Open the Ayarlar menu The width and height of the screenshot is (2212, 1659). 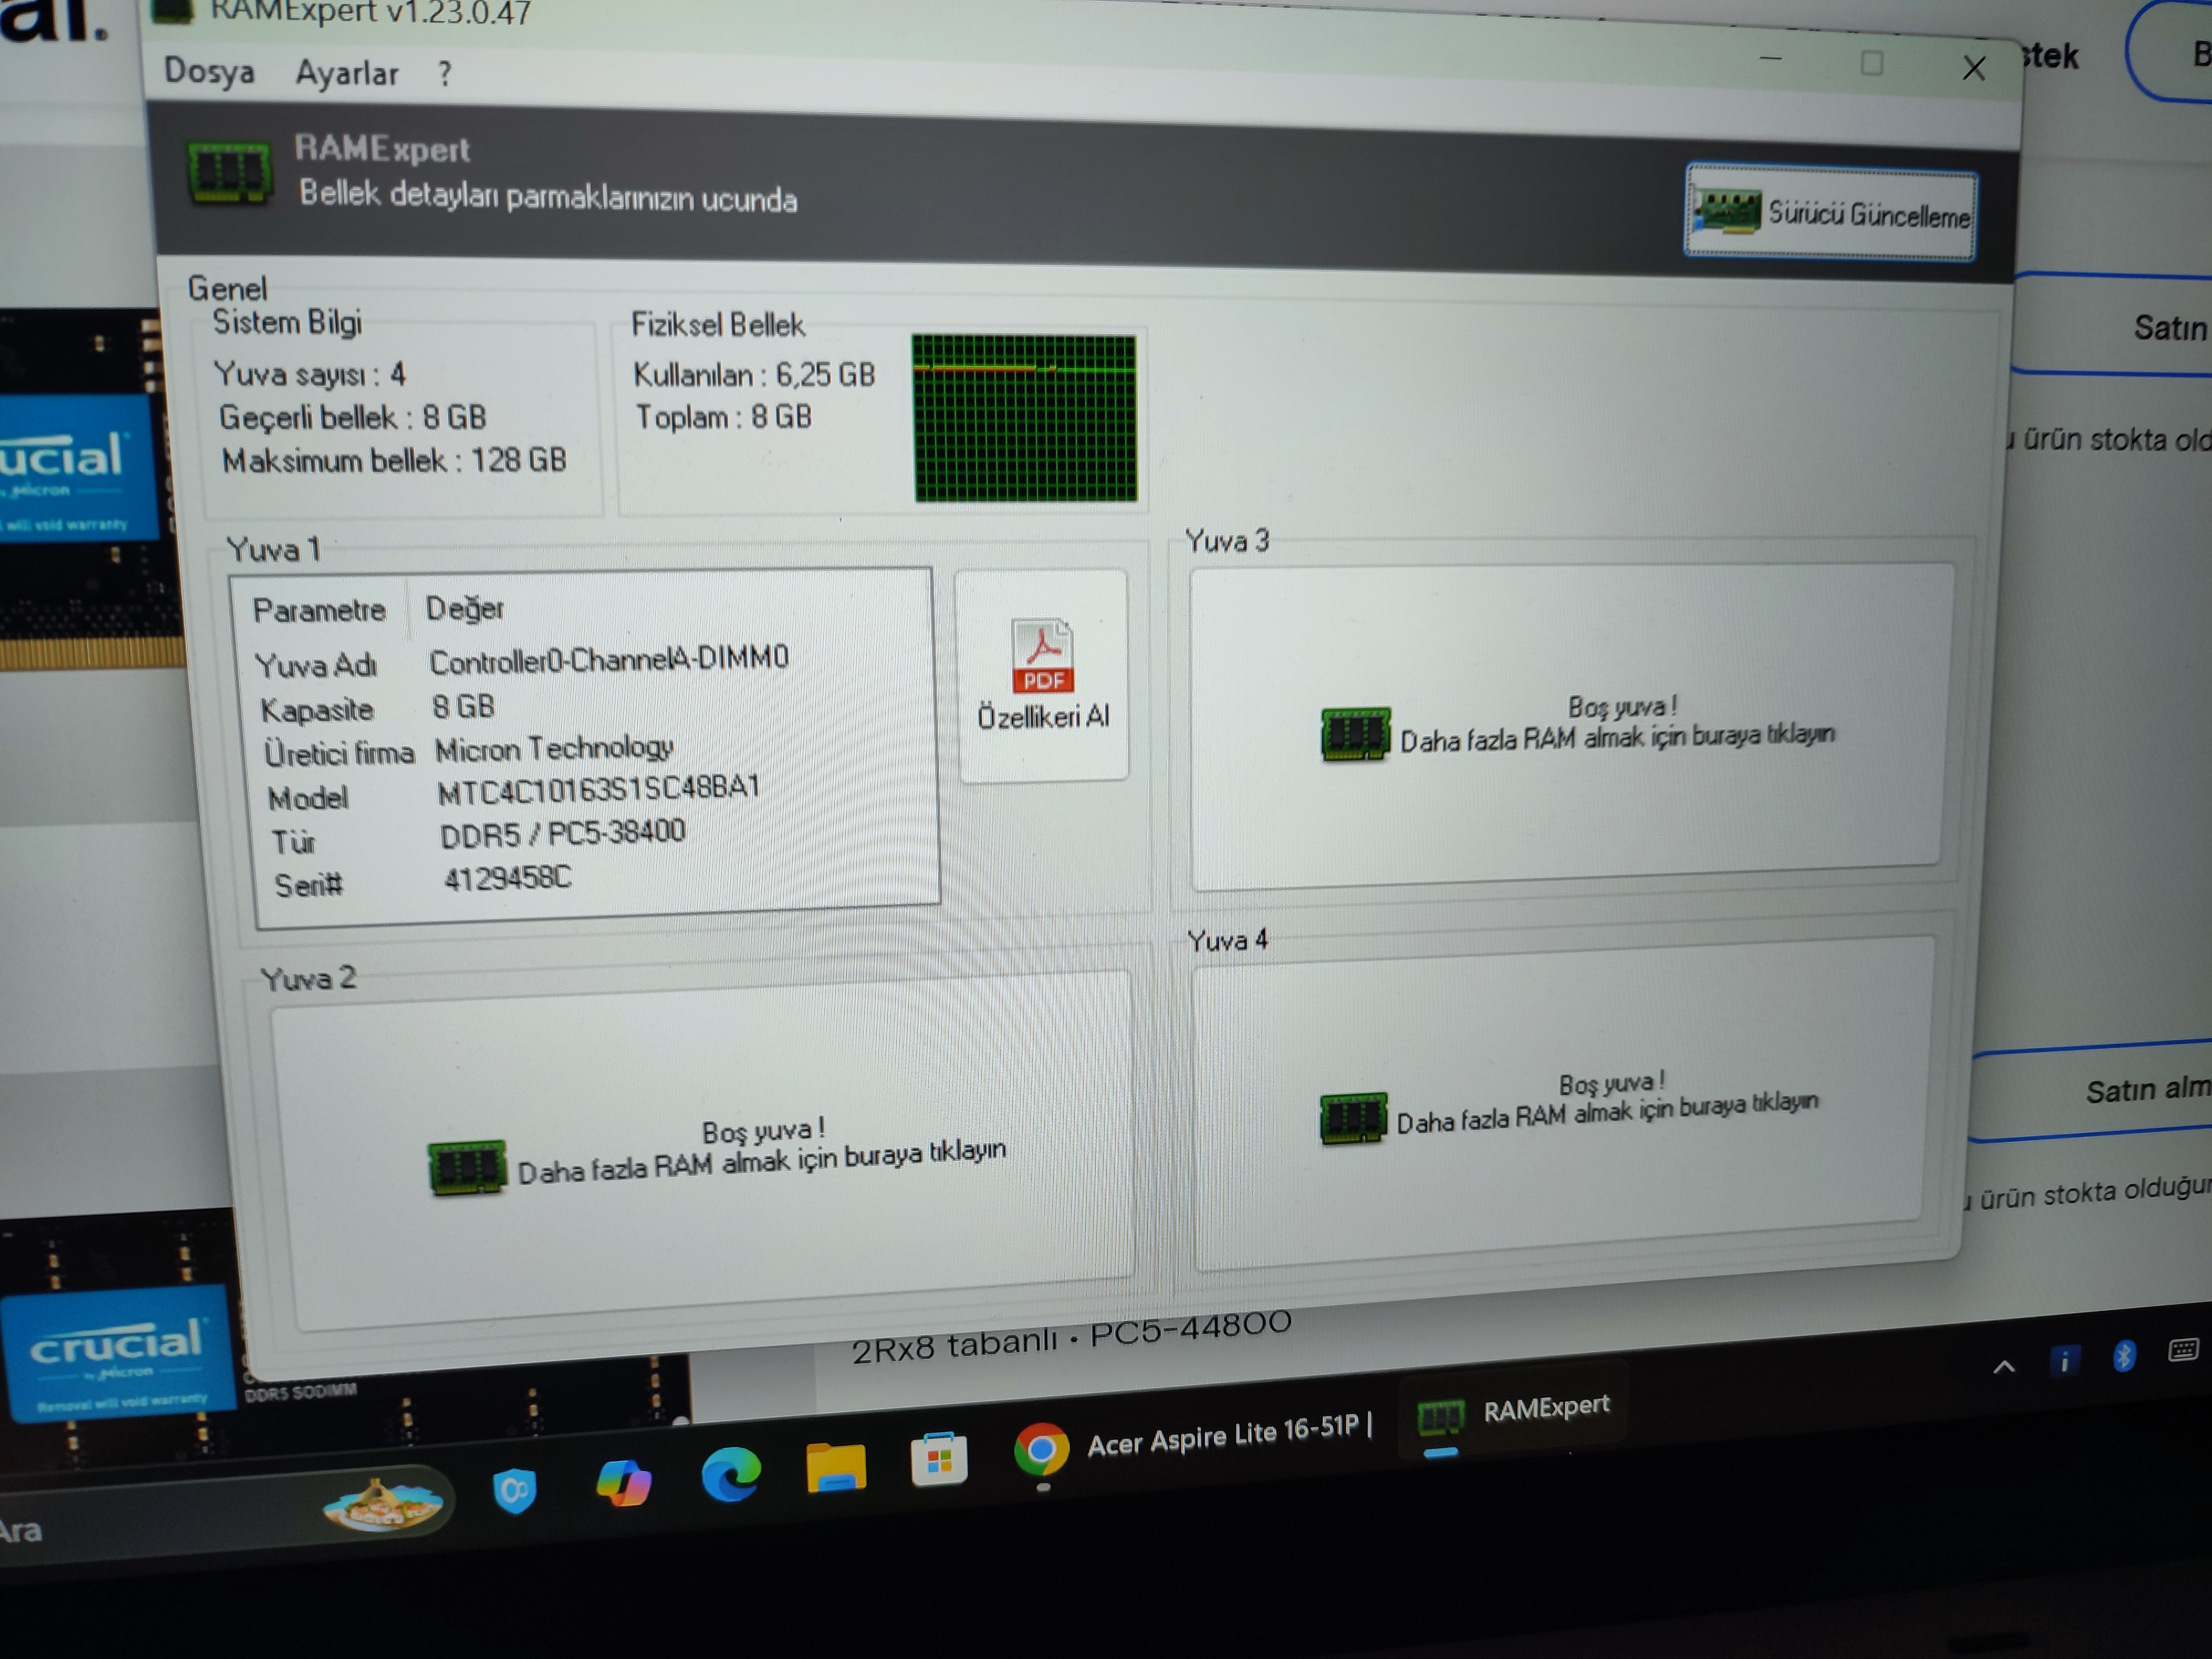click(x=346, y=74)
